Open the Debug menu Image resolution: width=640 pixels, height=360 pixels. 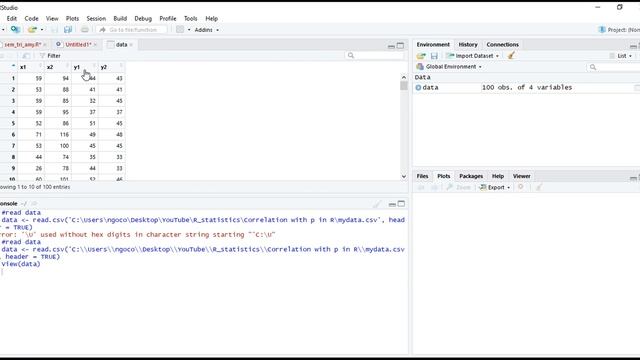pos(143,18)
